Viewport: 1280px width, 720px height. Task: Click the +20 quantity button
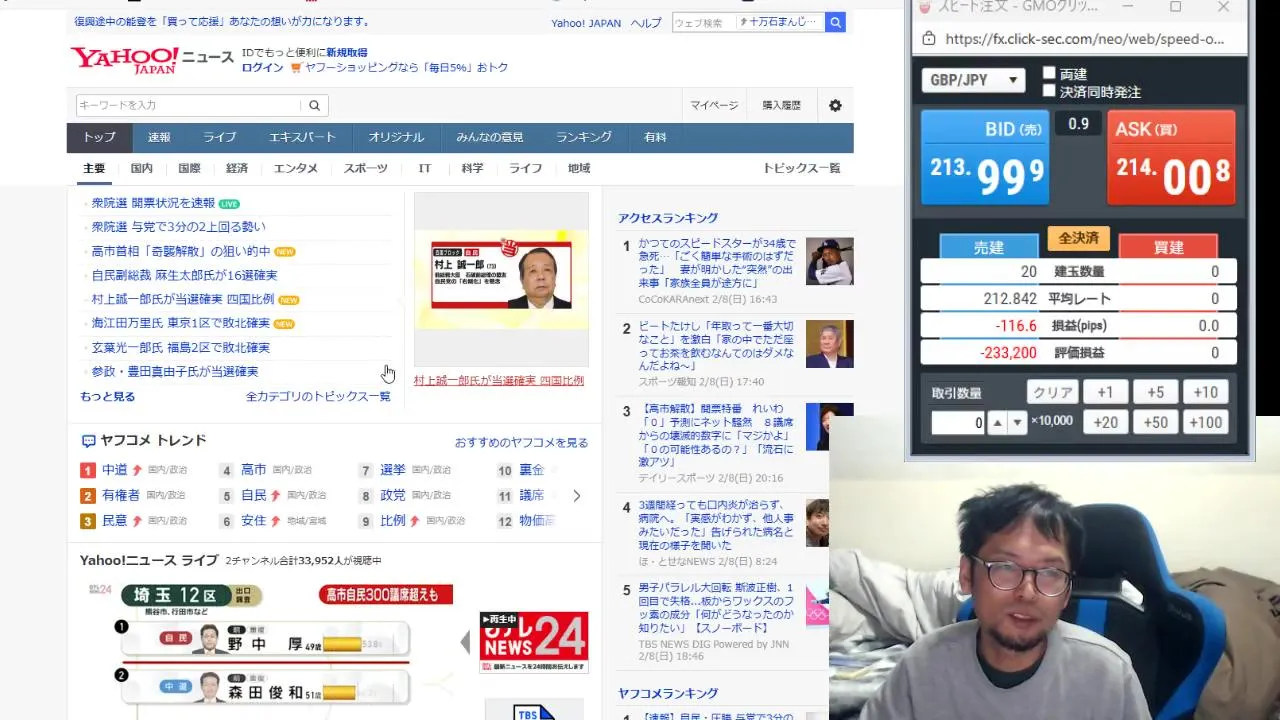click(x=1105, y=423)
